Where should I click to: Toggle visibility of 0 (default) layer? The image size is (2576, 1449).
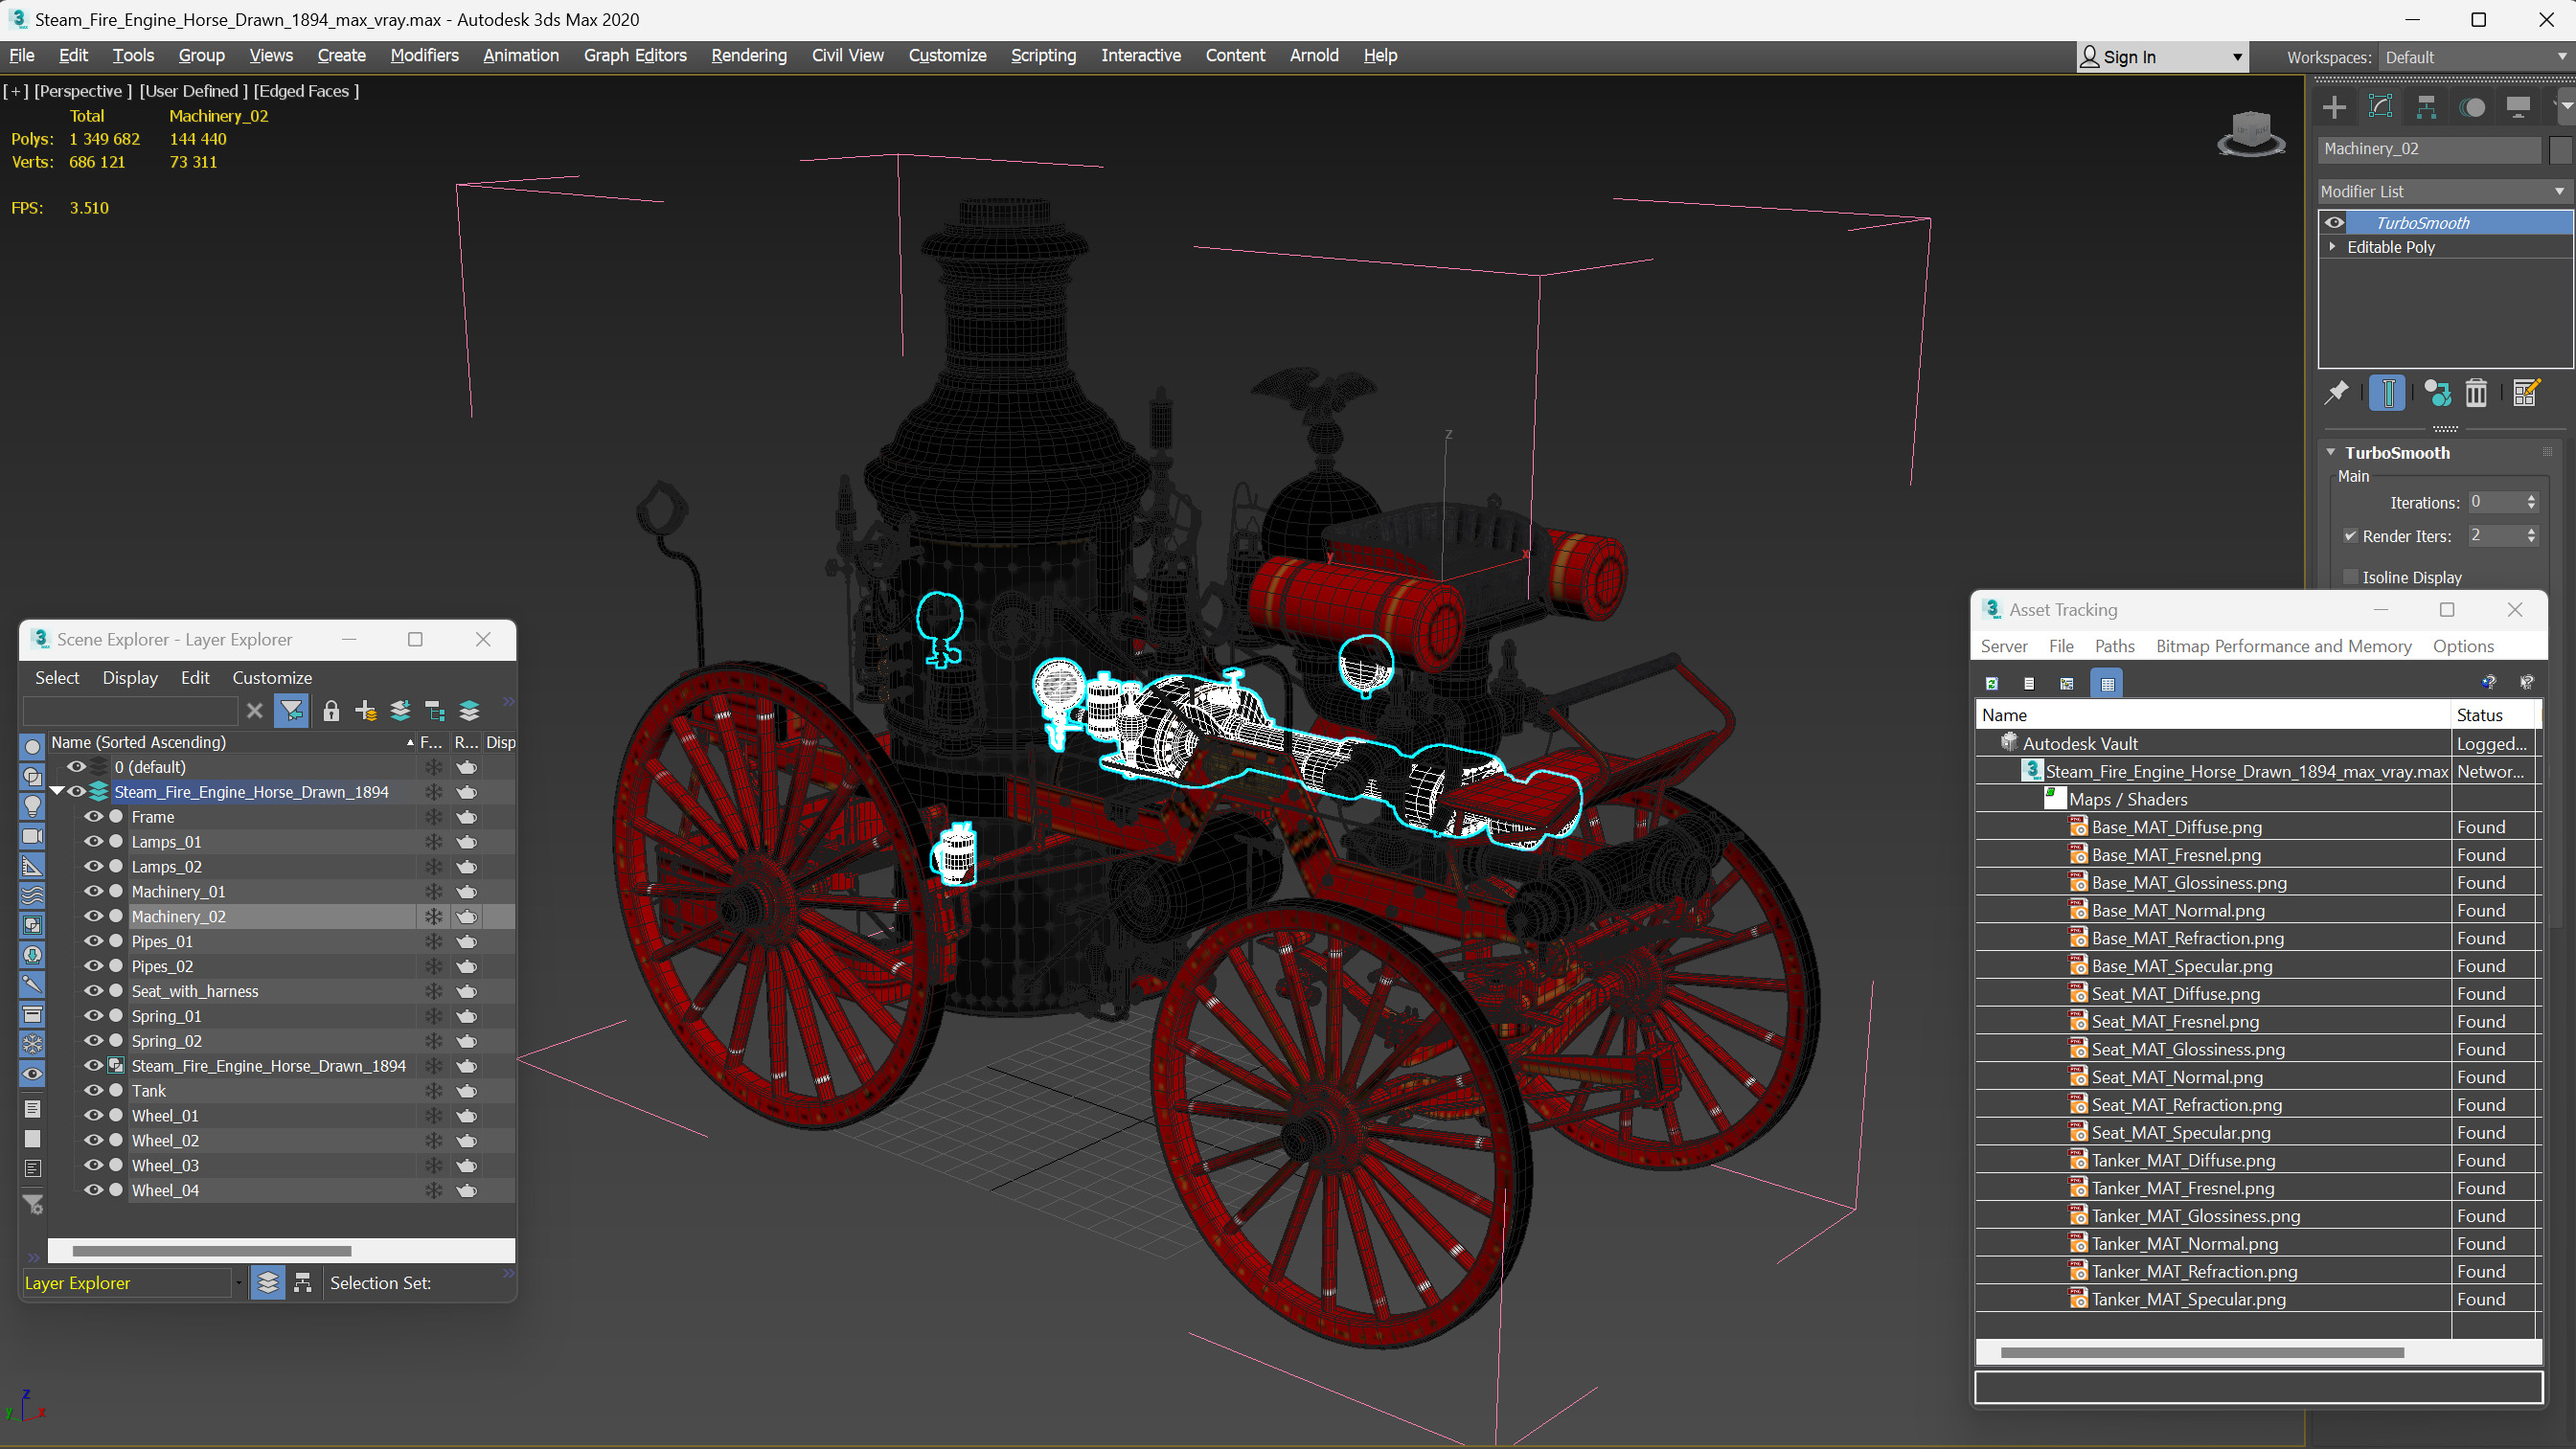point(76,767)
